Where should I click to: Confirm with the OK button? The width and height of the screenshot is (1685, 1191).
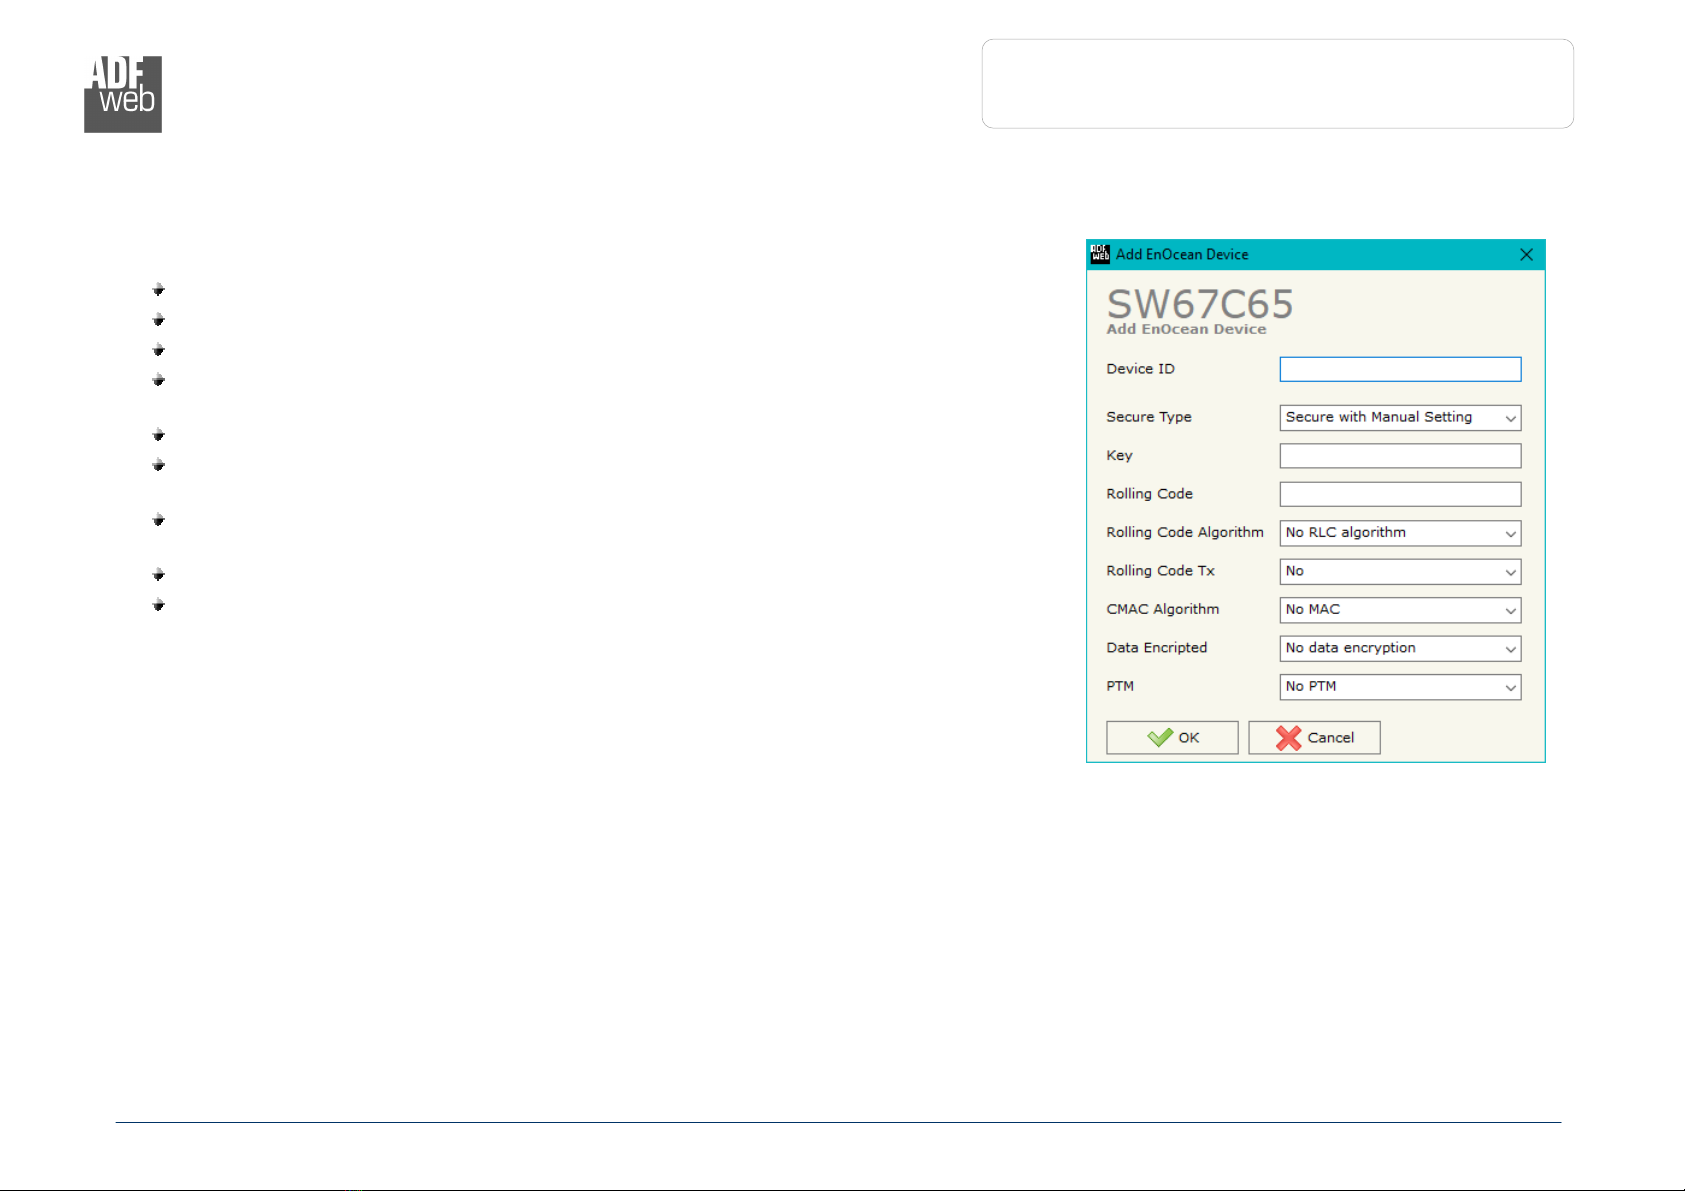1172,738
